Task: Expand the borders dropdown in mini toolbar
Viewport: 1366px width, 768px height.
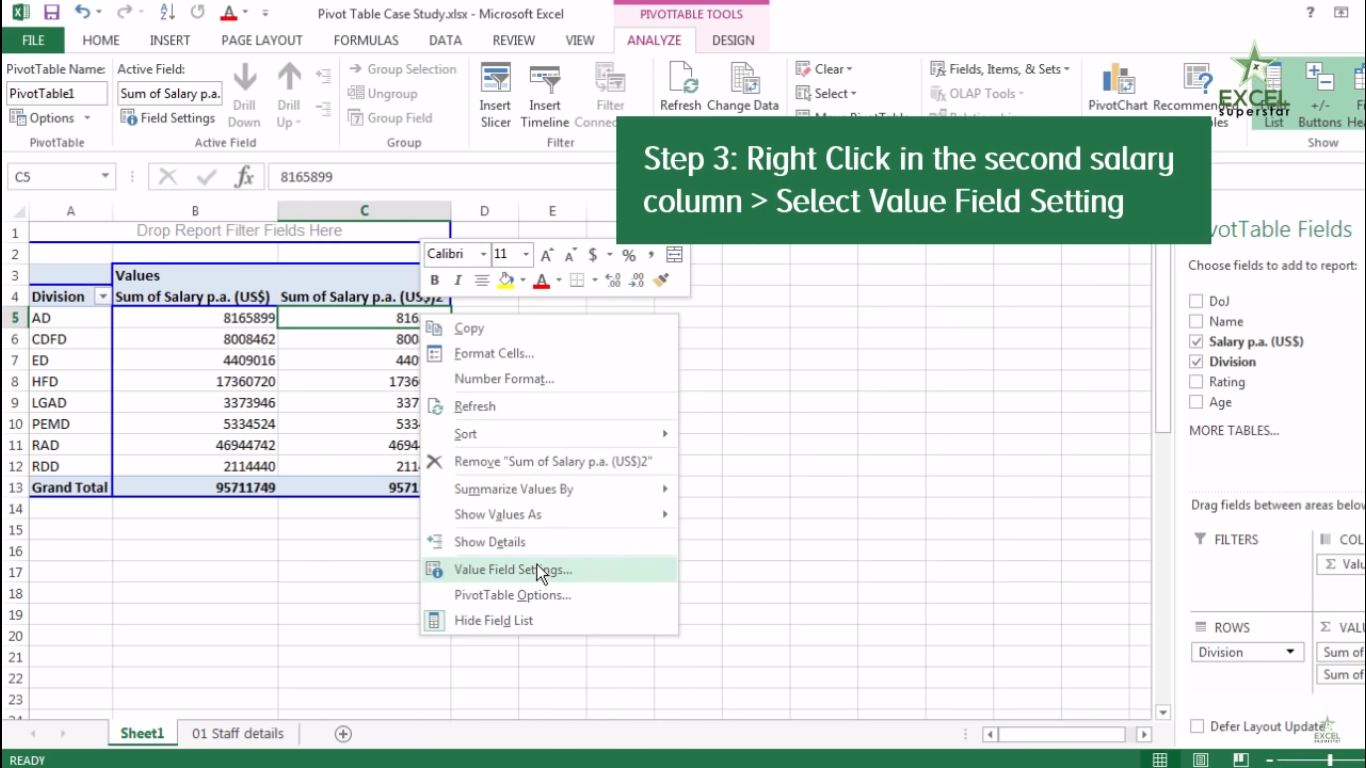Action: pos(594,280)
